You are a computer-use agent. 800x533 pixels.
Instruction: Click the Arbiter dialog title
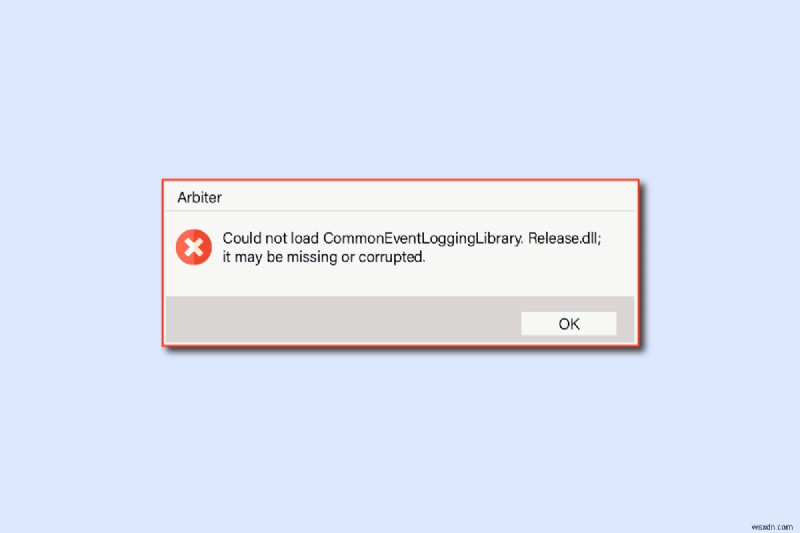(199, 197)
